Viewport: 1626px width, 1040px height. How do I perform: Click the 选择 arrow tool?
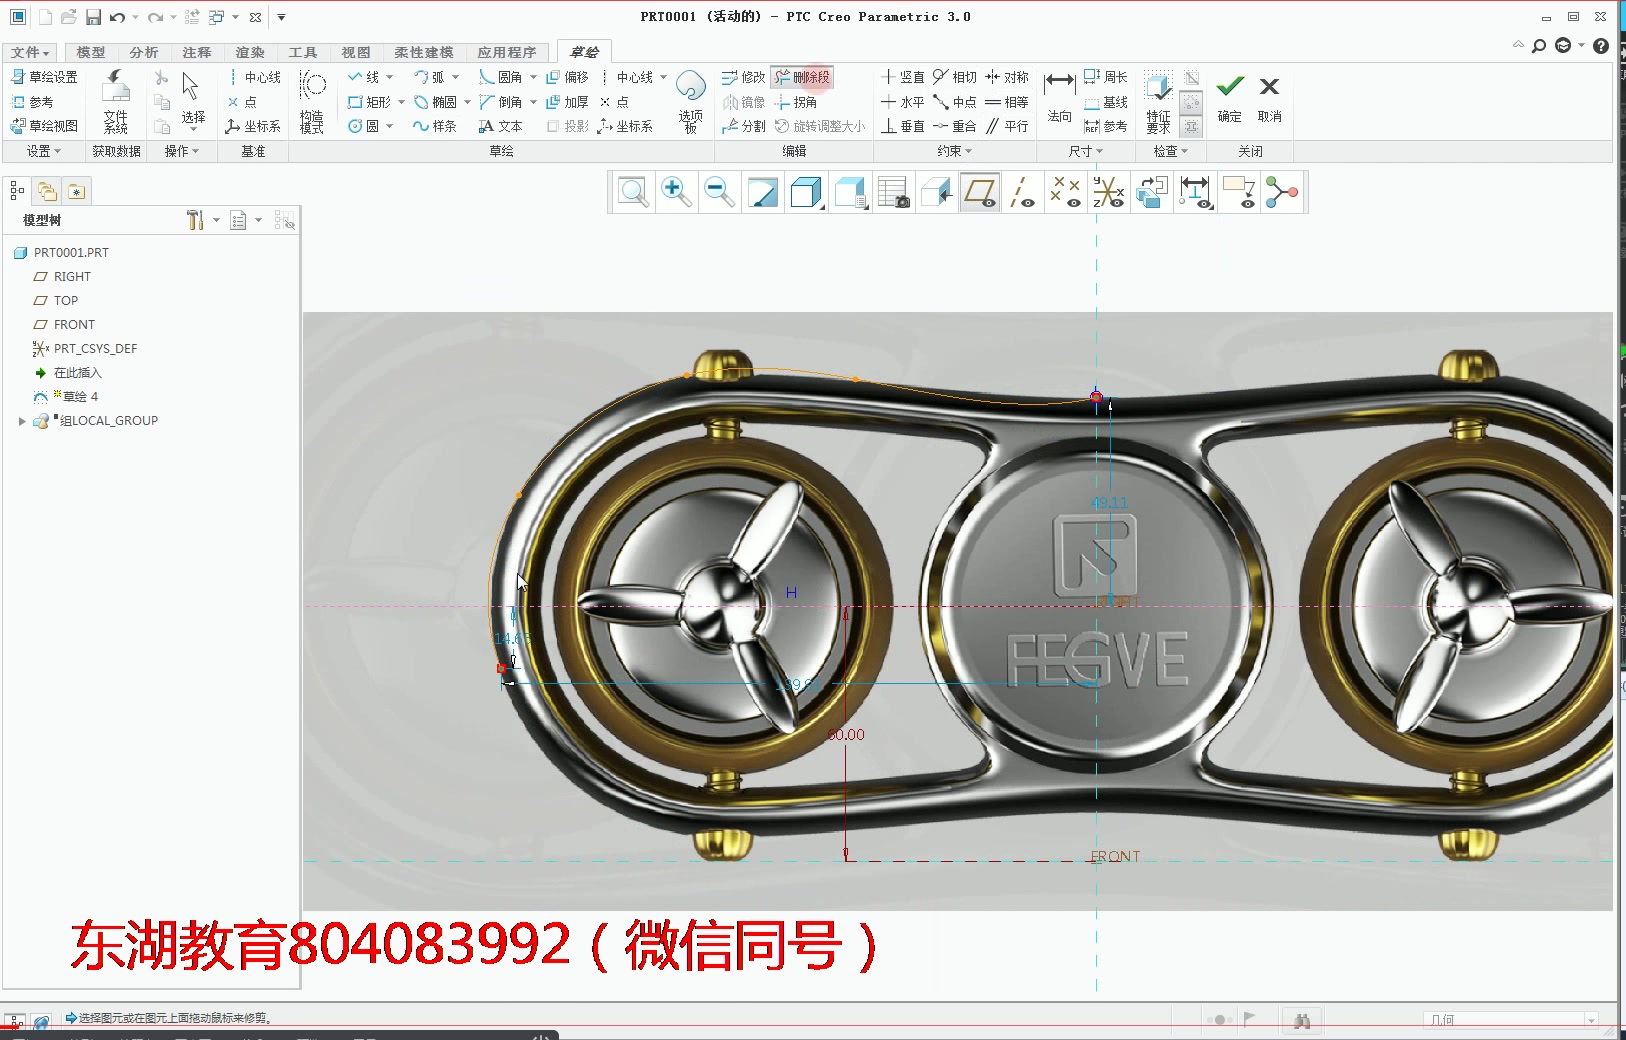coord(192,100)
